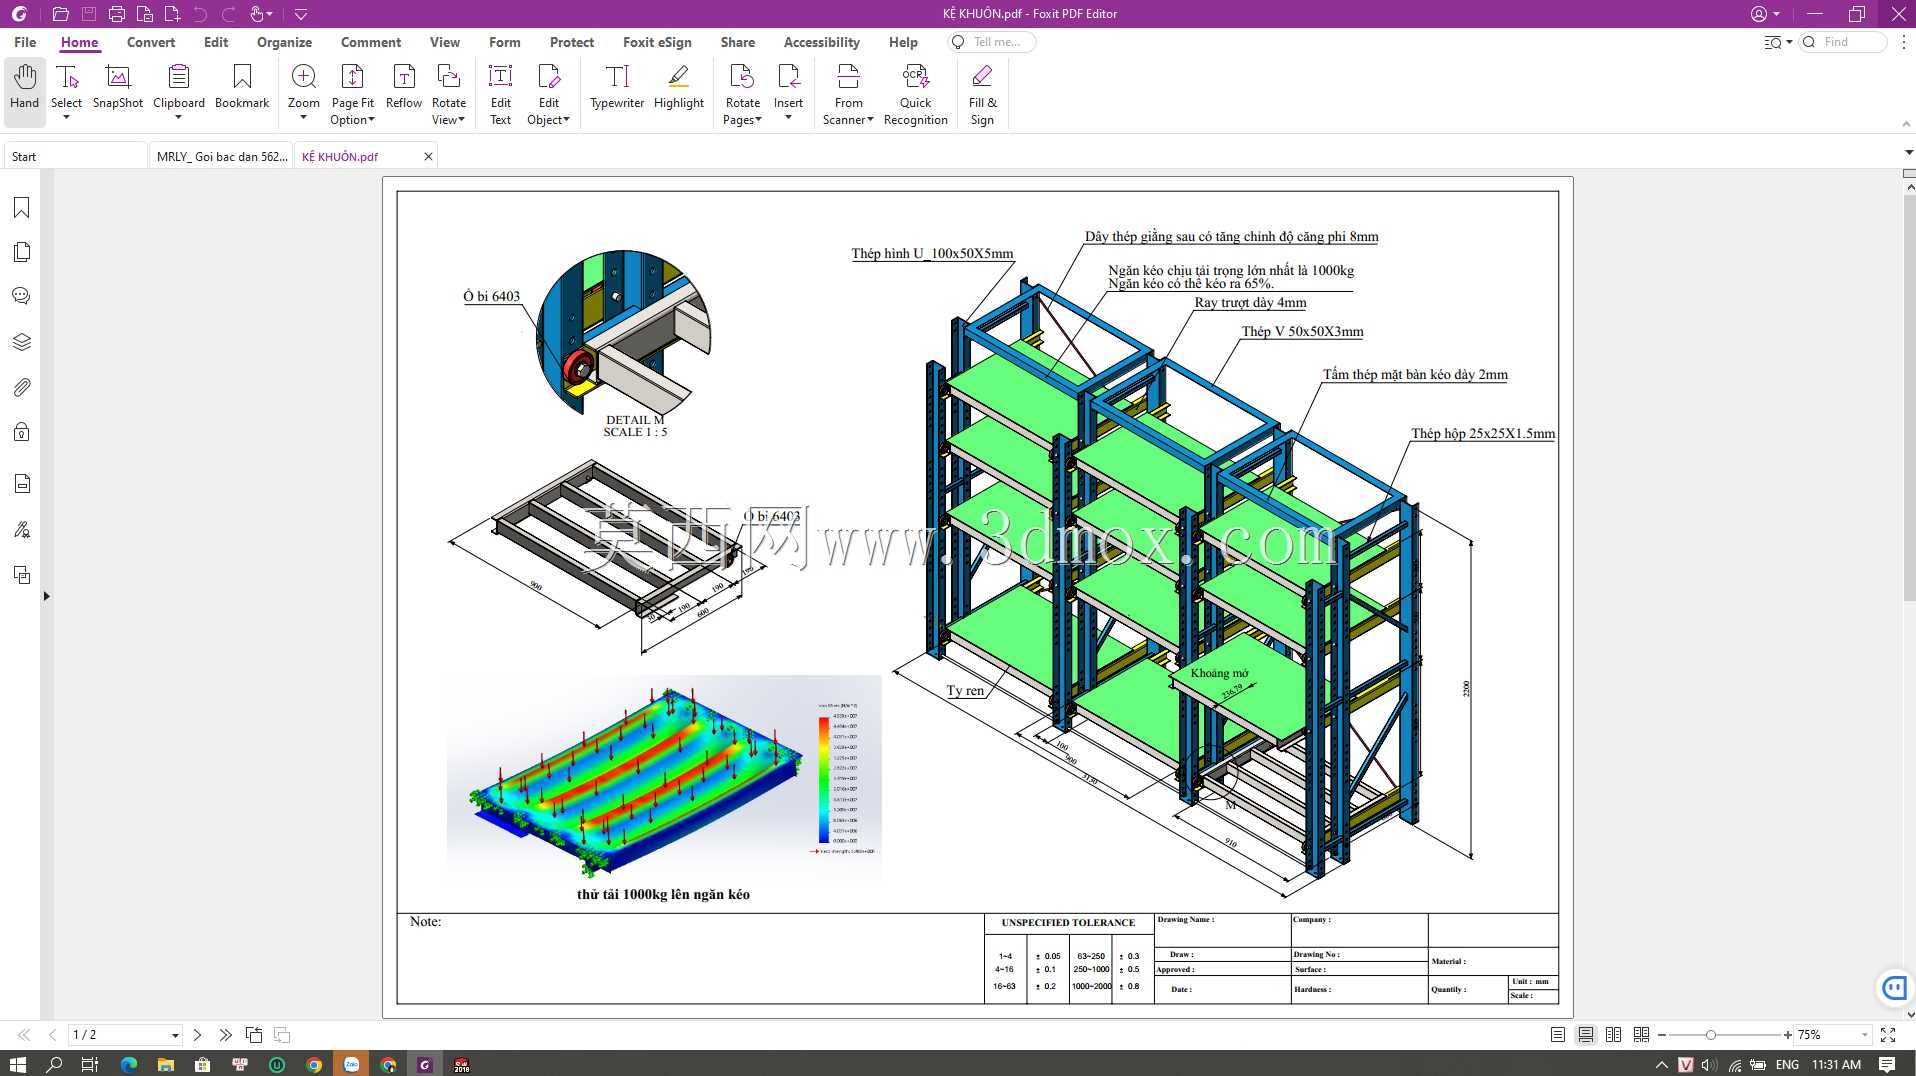Expand the Clipboard dropdown arrow
The image size is (1916, 1076).
pos(178,118)
